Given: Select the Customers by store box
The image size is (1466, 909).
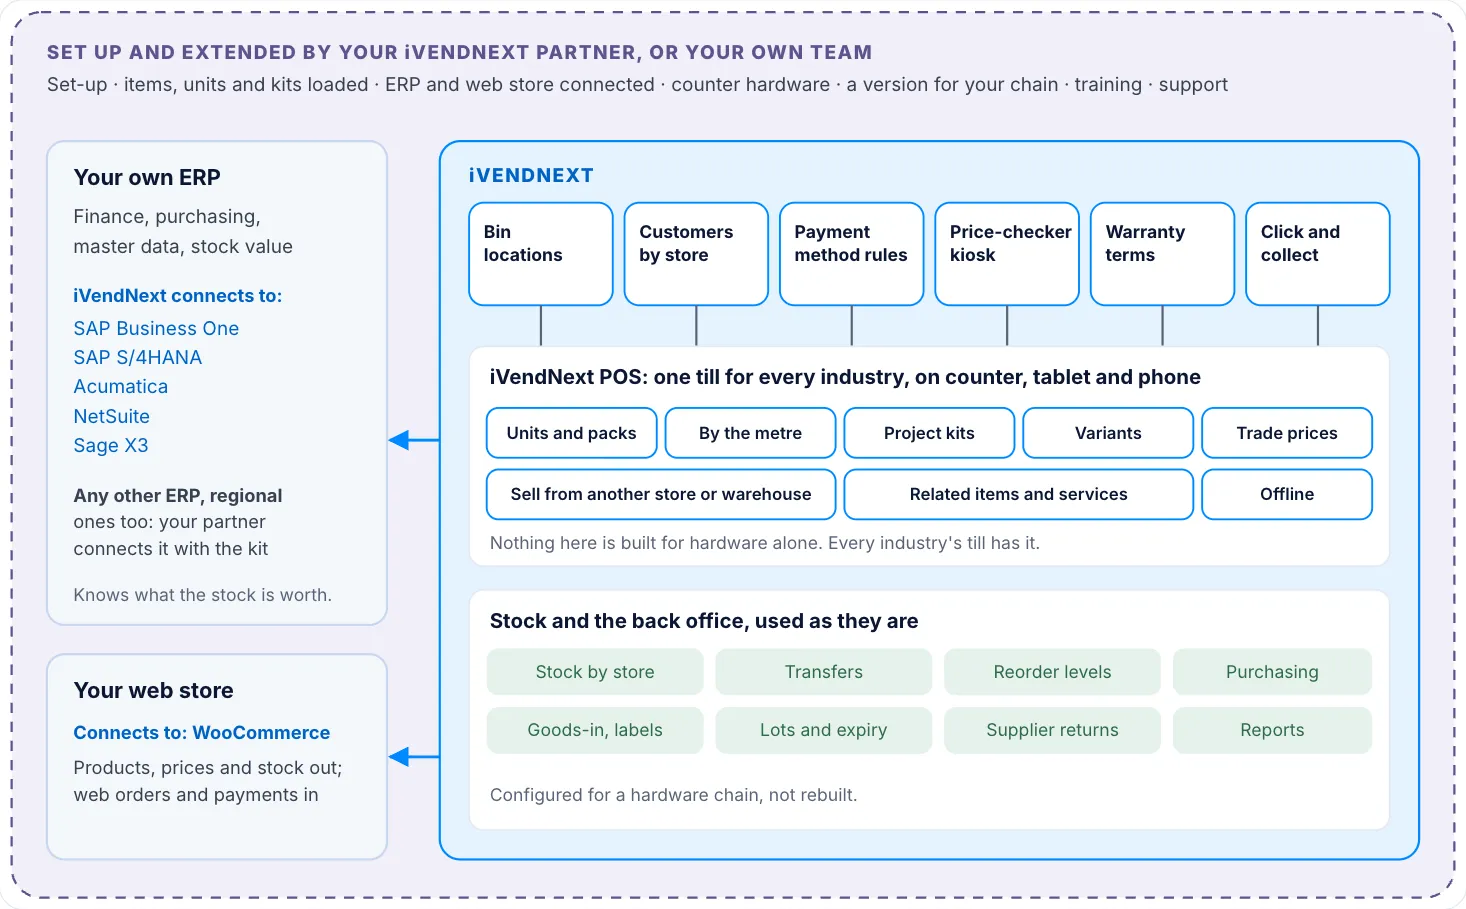Looking at the screenshot, I should click(x=696, y=254).
